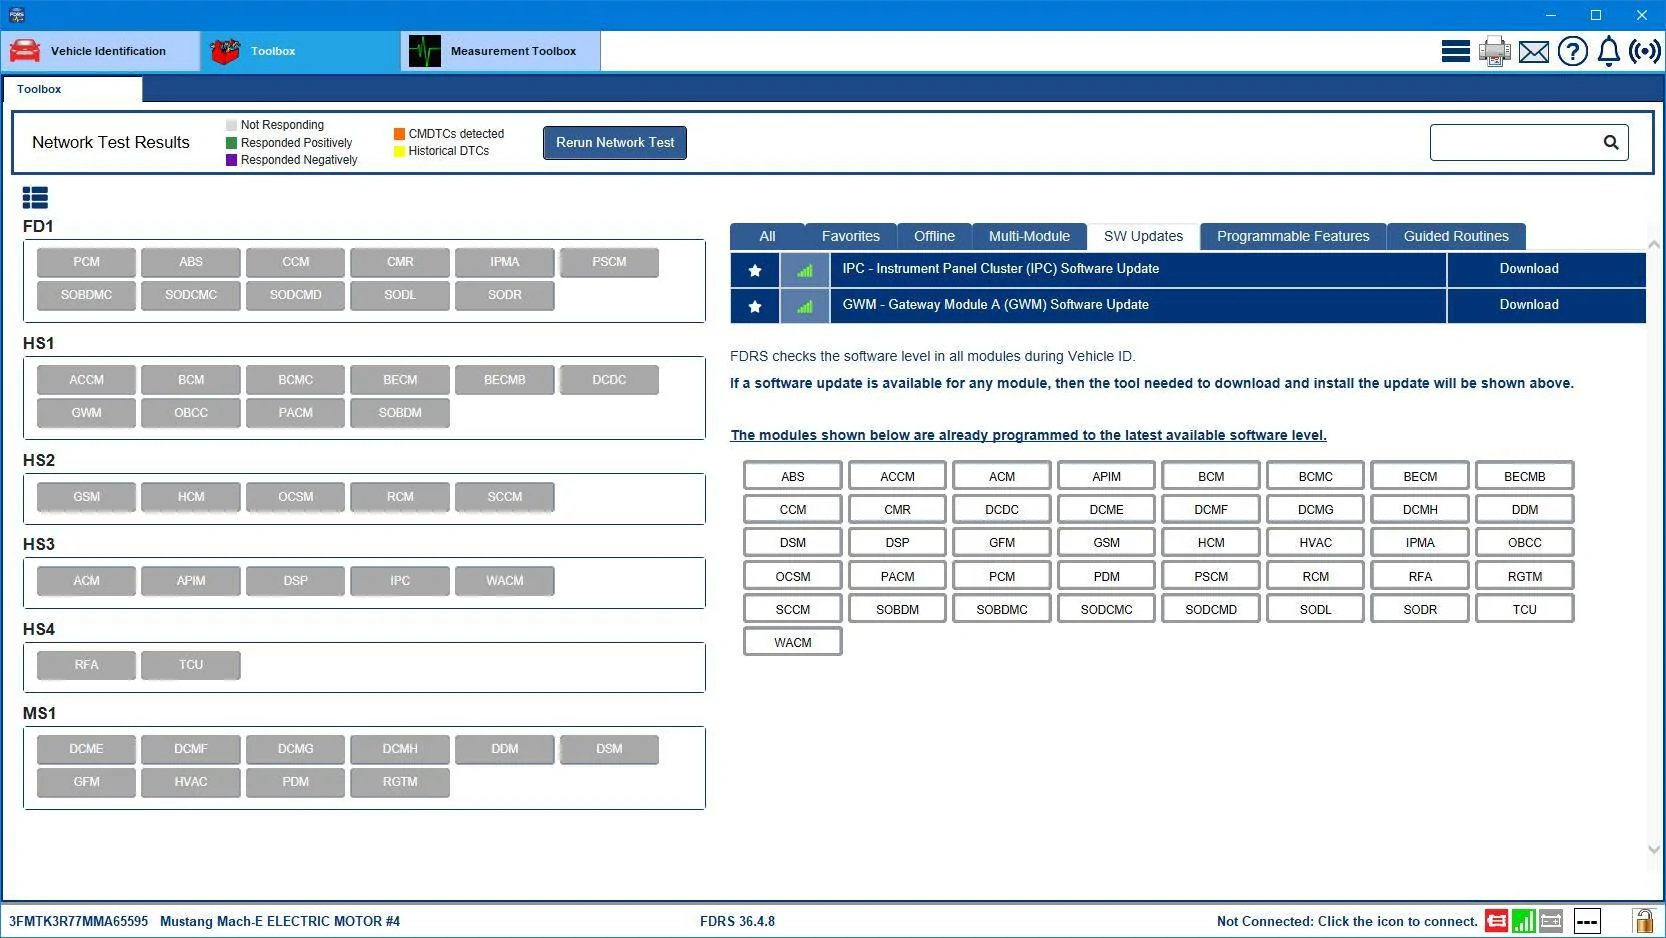Click FDRS 36.4.8 version text
This screenshot has height=938, width=1666.
(x=737, y=921)
